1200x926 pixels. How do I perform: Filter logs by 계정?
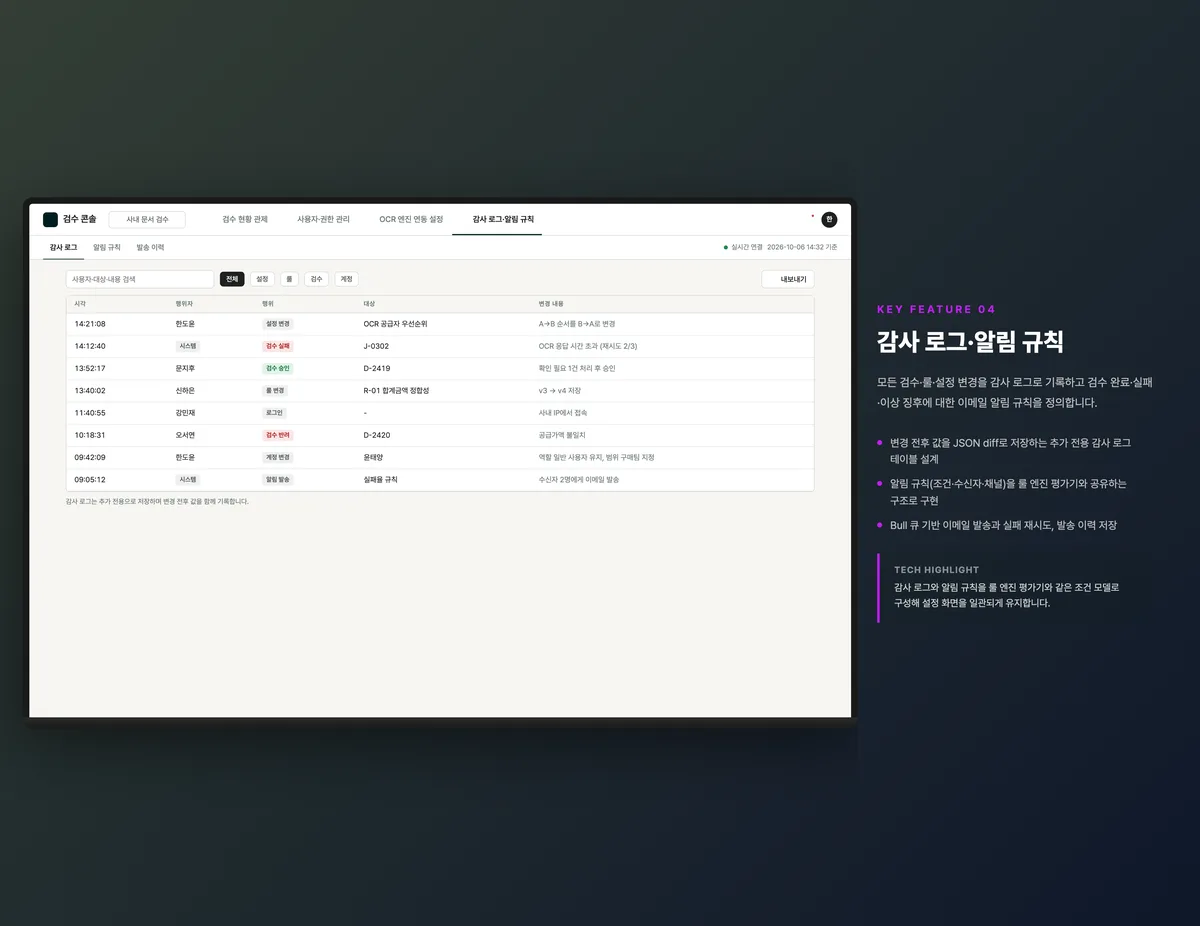(346, 279)
